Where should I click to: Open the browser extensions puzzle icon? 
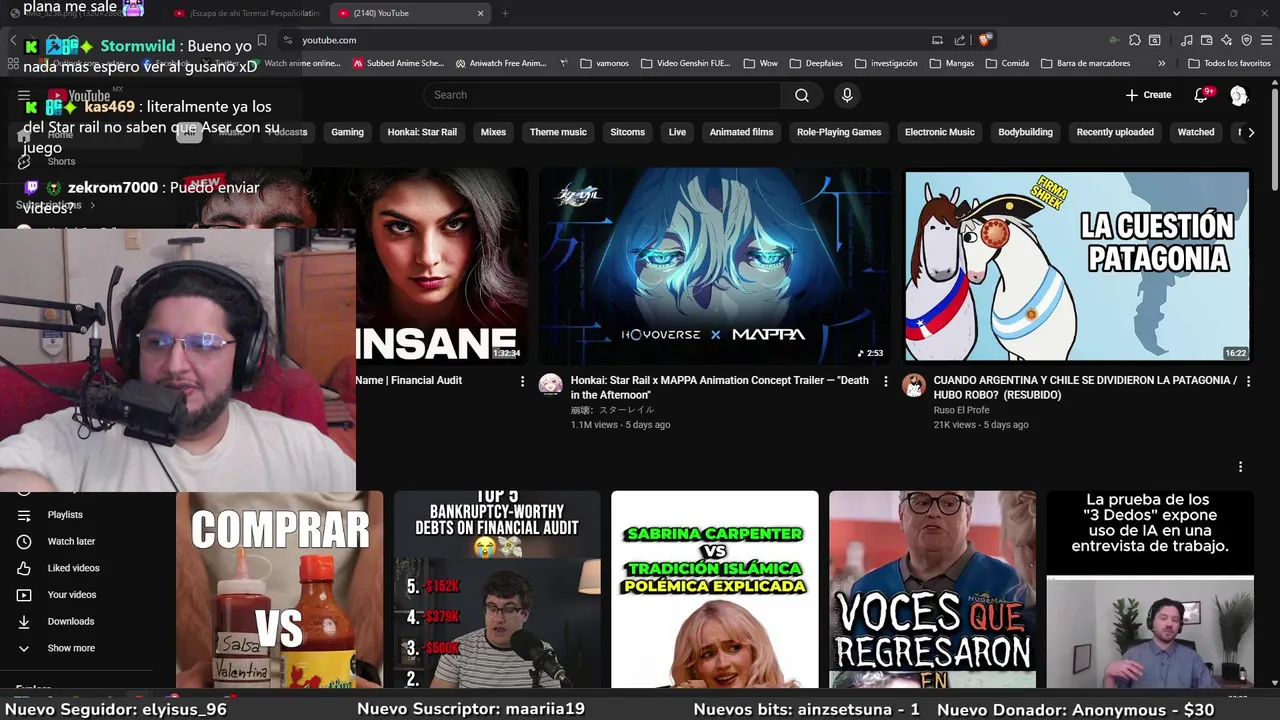click(x=1135, y=40)
